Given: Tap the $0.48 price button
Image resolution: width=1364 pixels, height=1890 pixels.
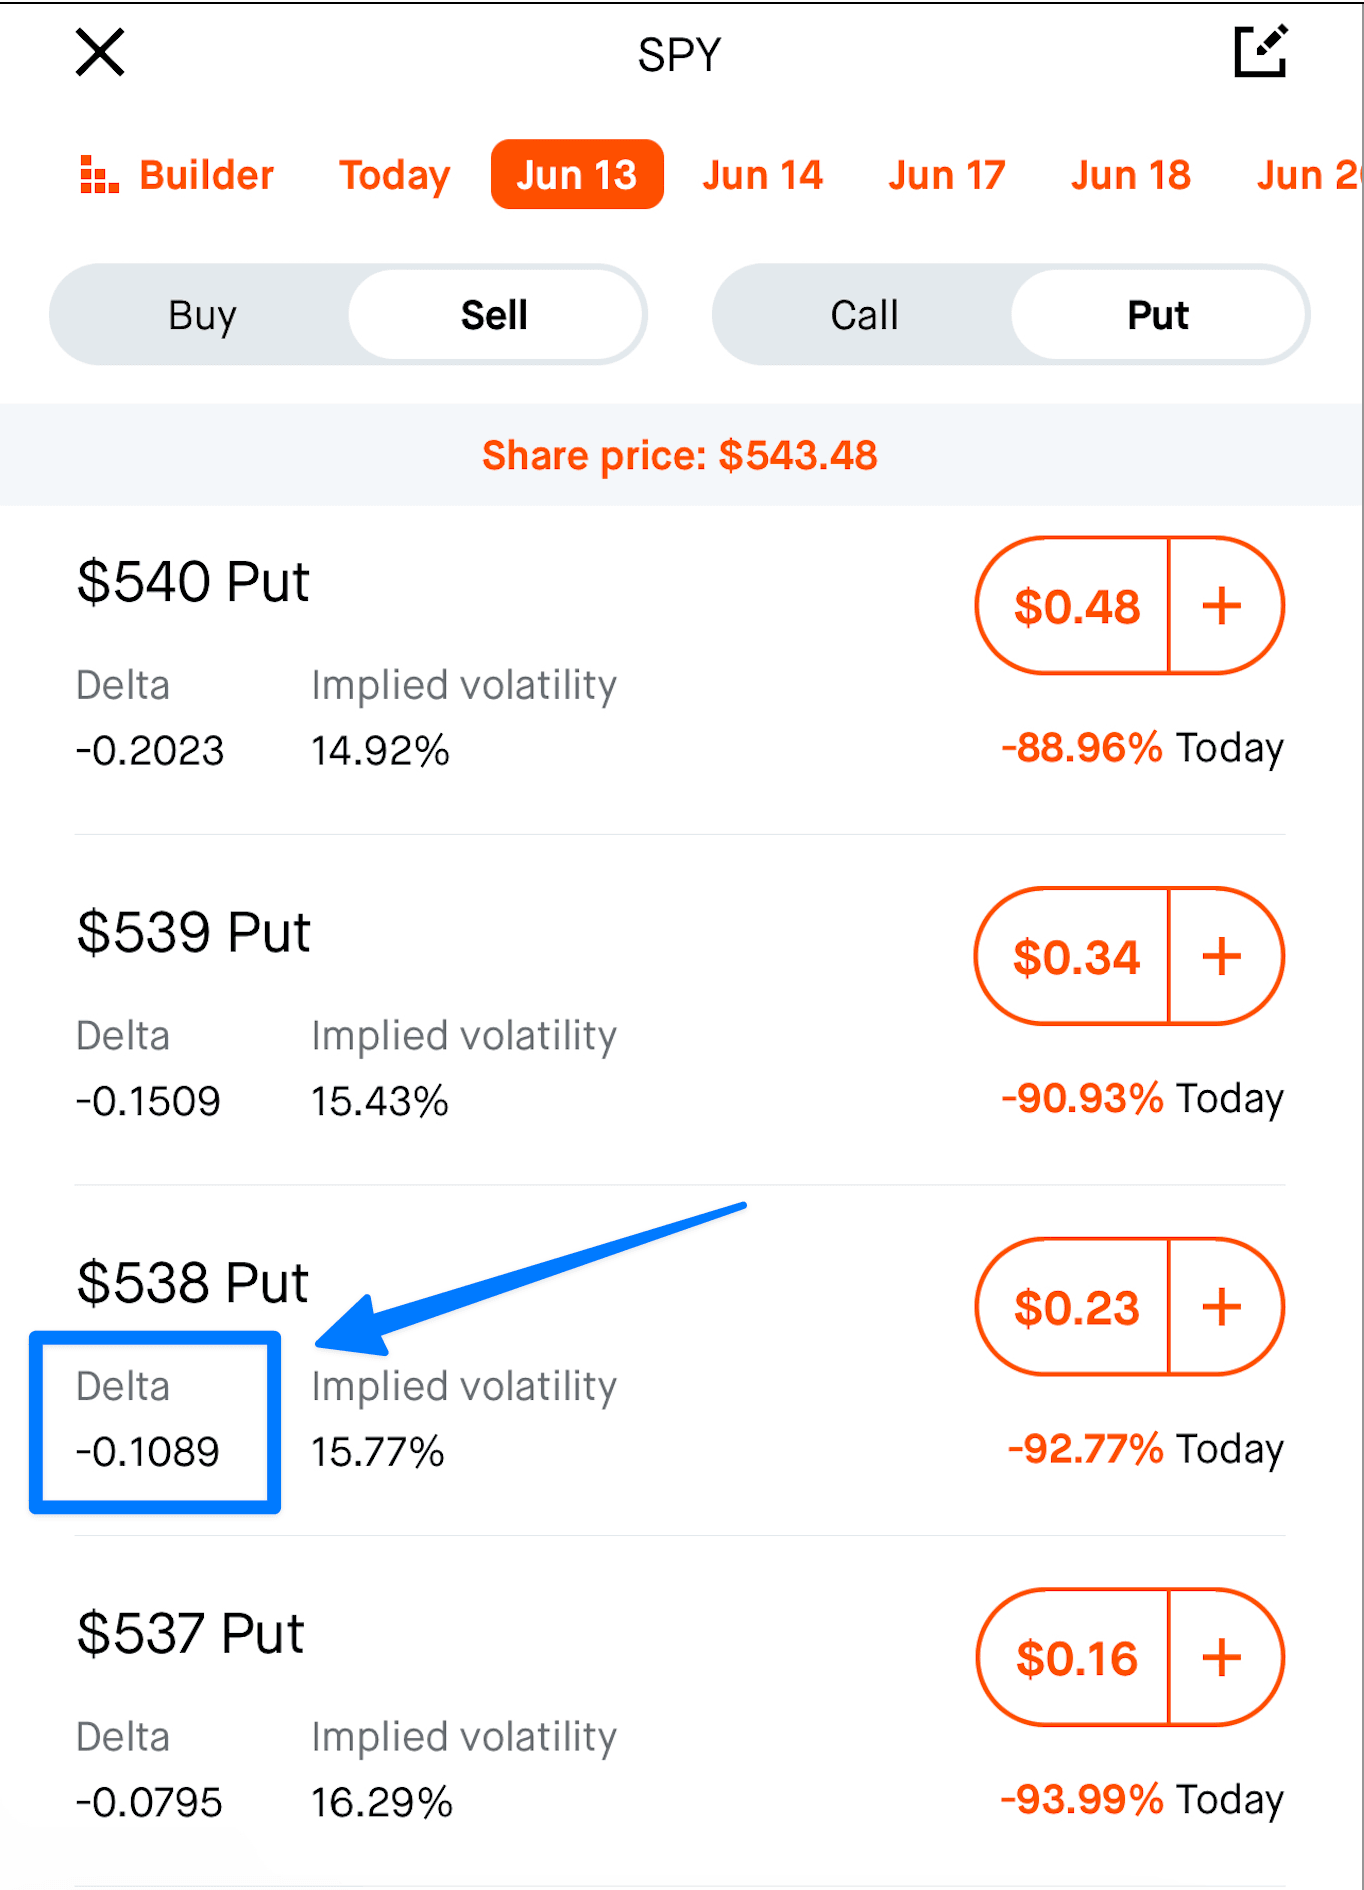Looking at the screenshot, I should [x=1075, y=606].
